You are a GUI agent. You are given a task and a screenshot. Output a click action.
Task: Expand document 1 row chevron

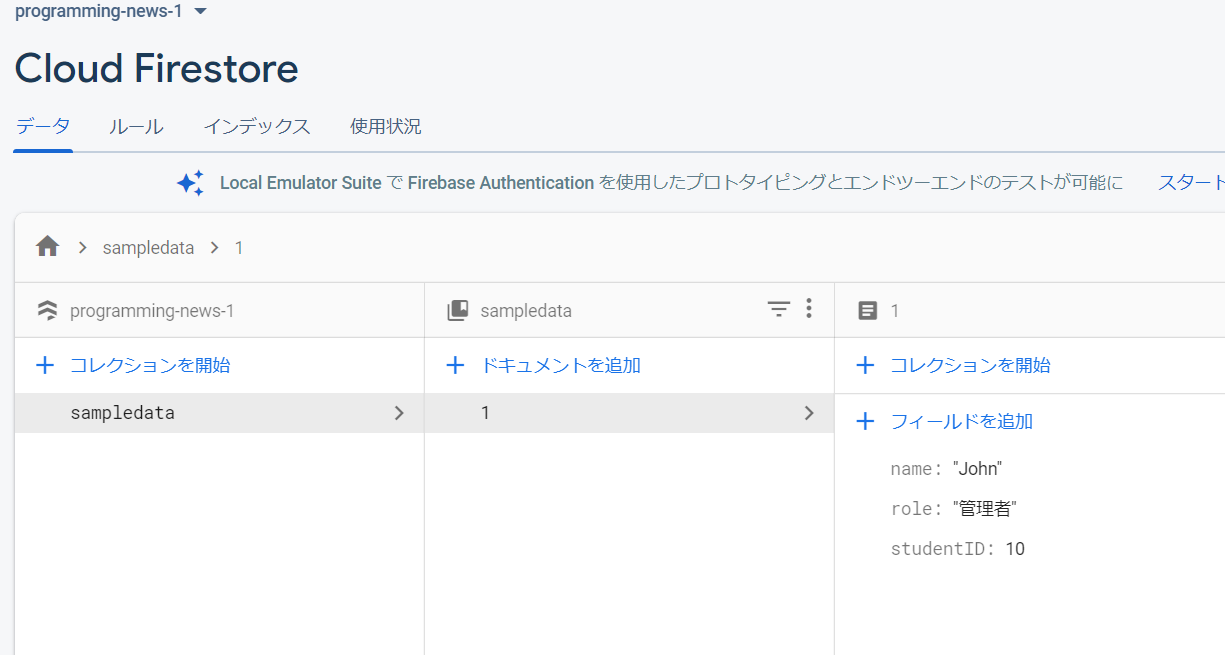(x=809, y=413)
